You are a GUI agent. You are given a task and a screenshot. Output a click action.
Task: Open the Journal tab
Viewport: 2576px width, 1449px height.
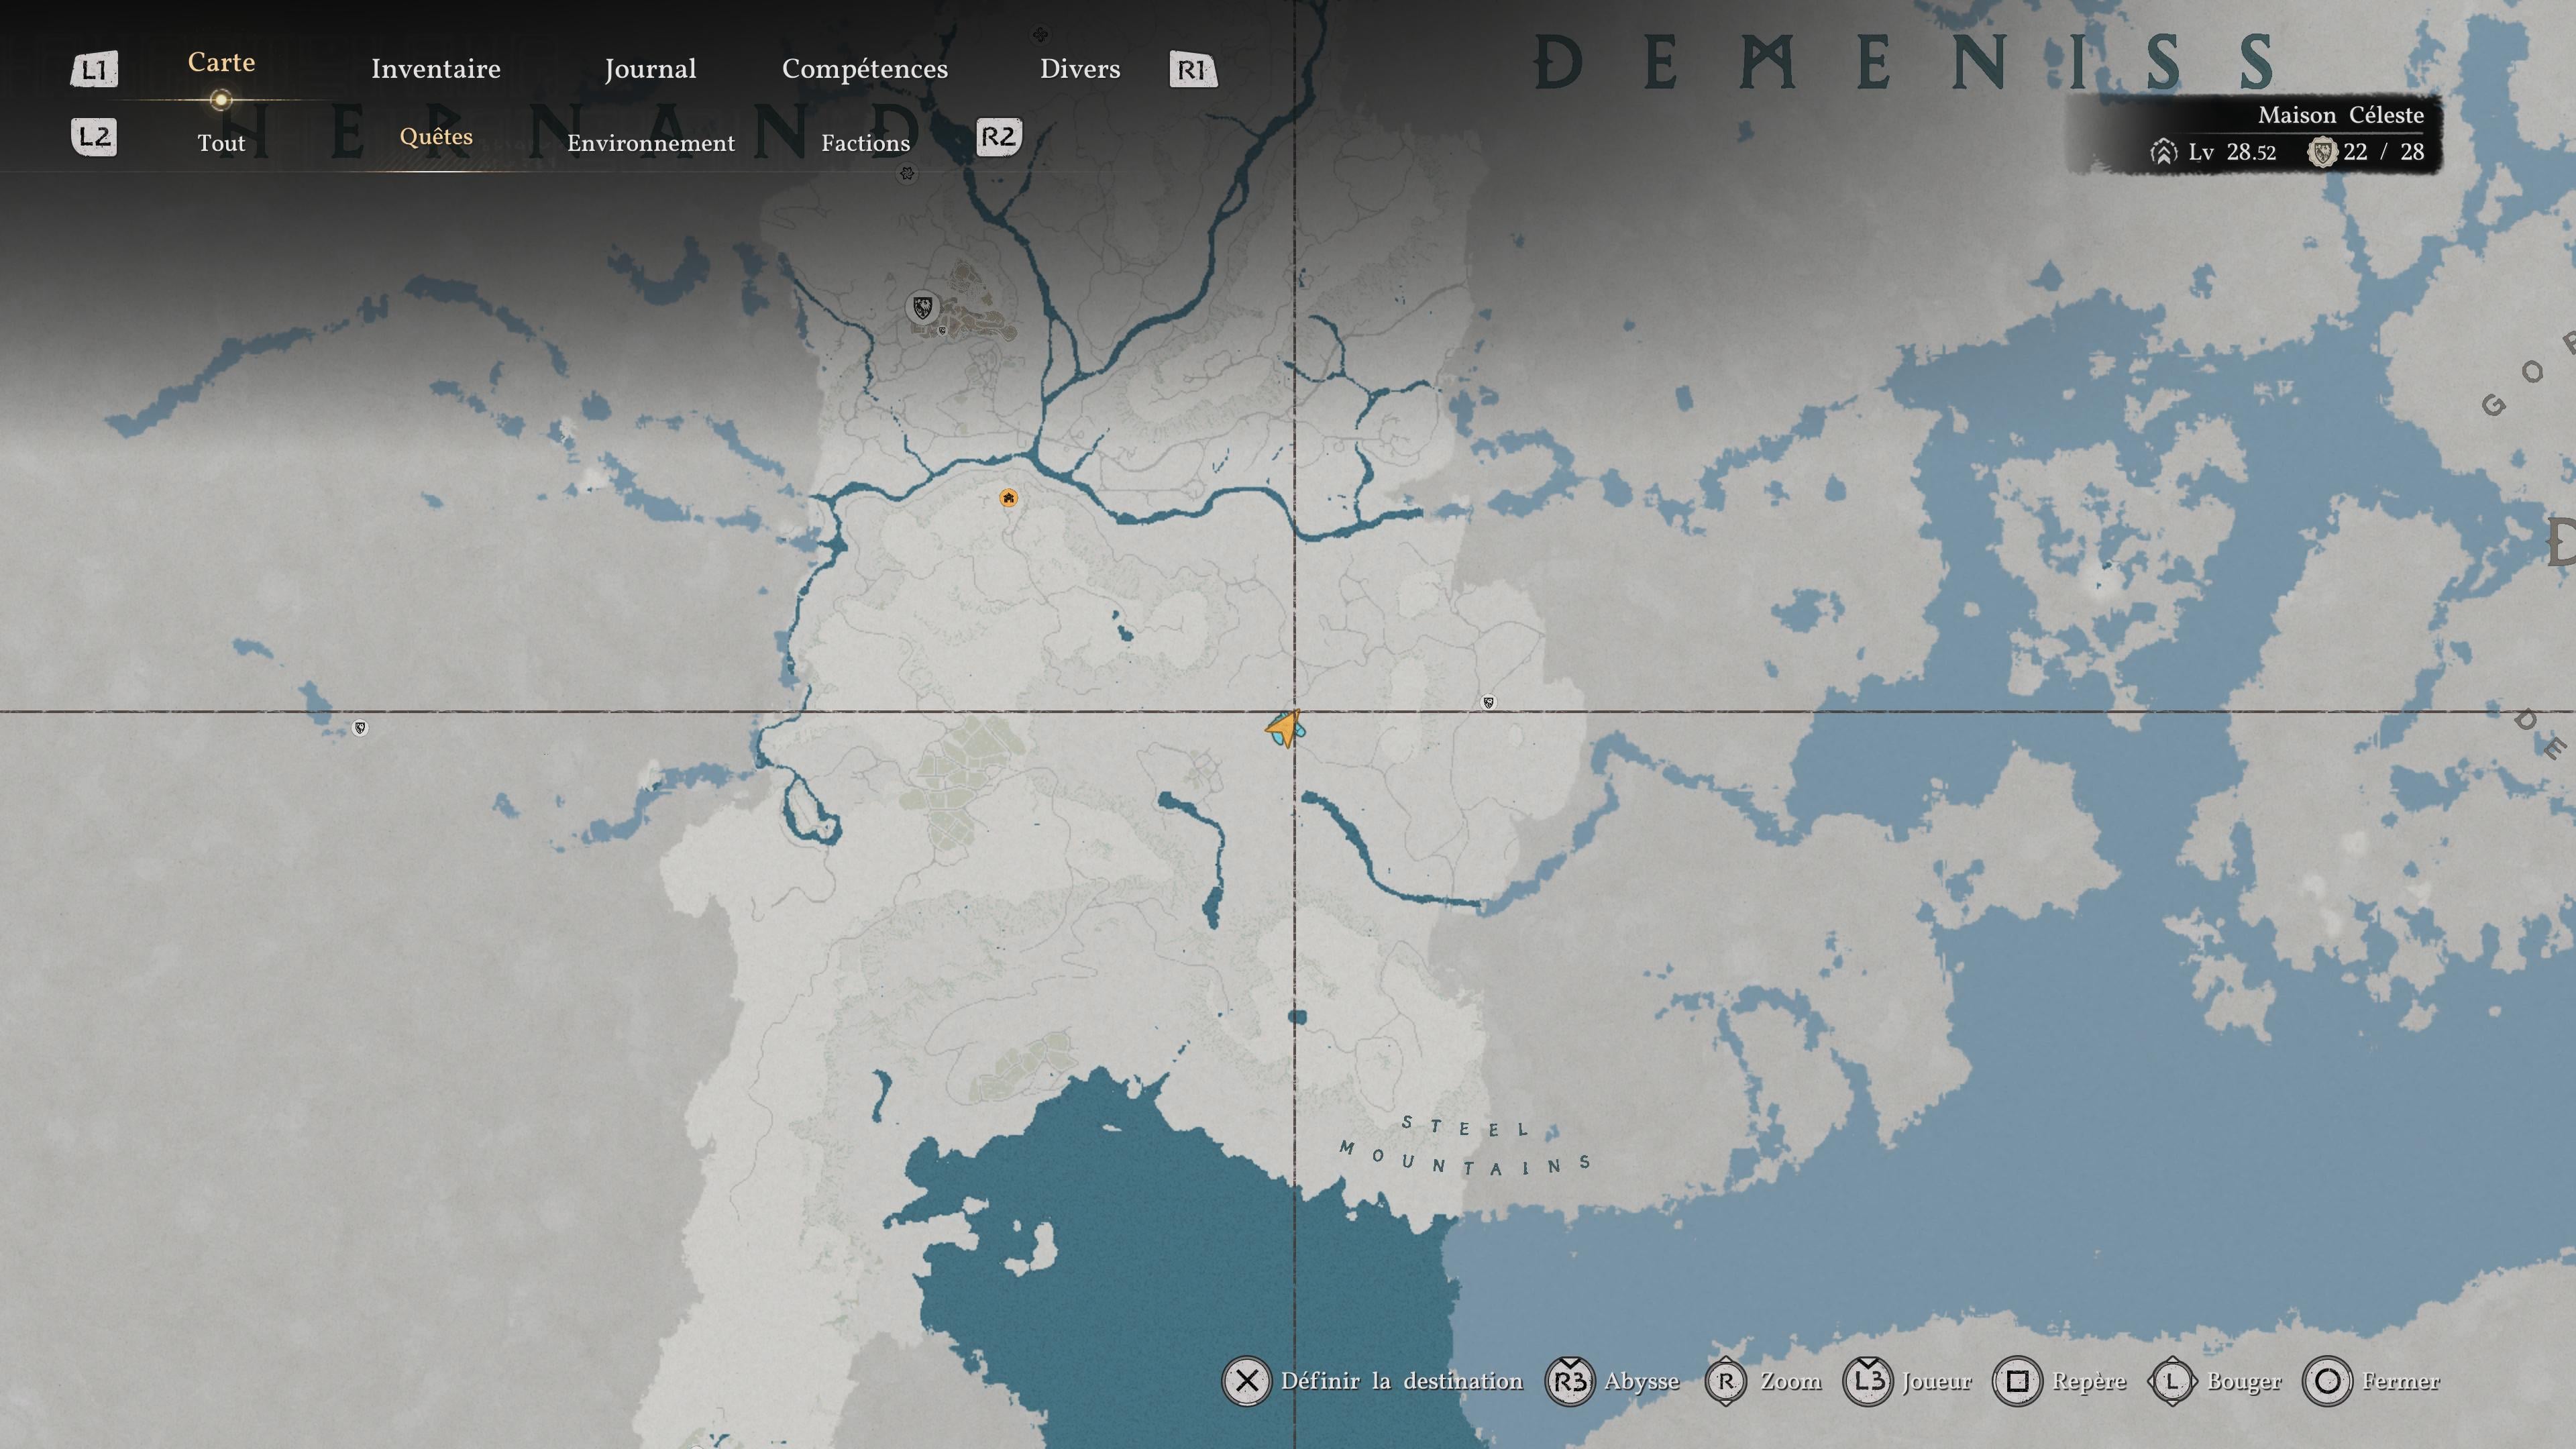pos(650,69)
